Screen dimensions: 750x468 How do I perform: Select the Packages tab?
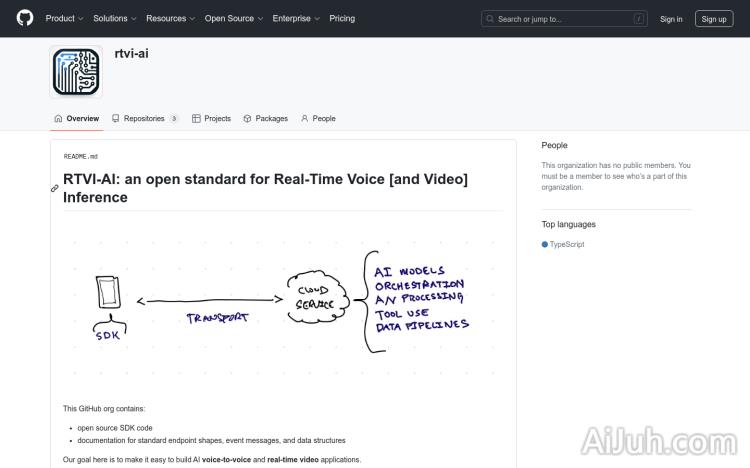click(265, 118)
